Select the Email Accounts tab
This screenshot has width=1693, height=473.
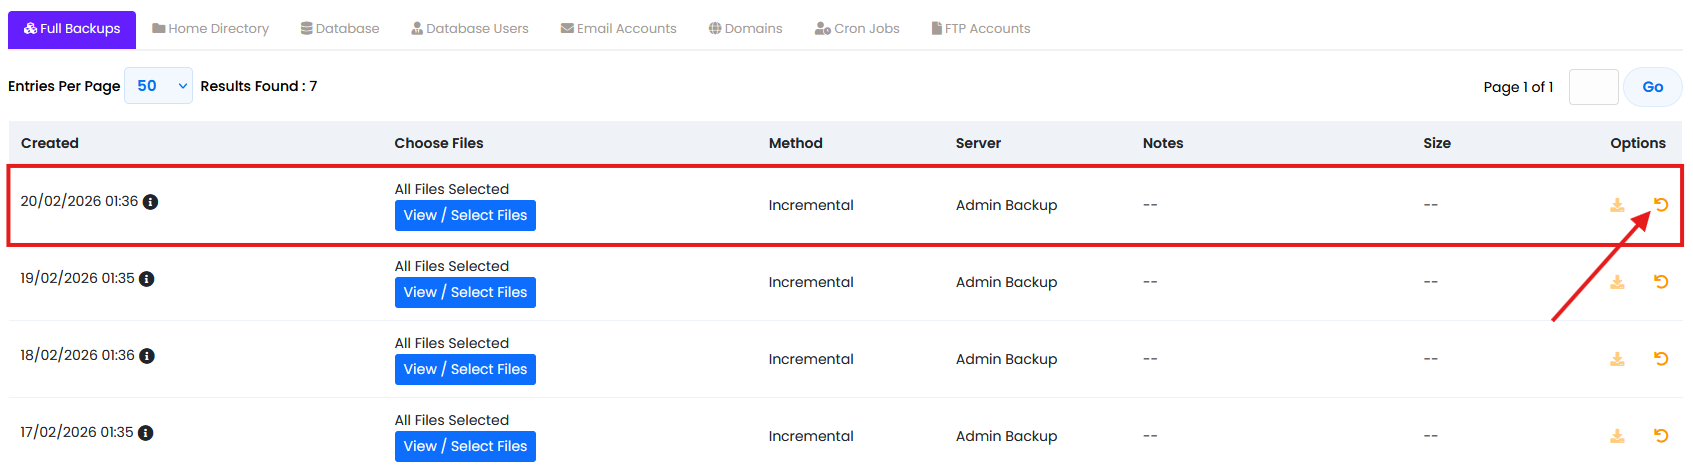[618, 29]
